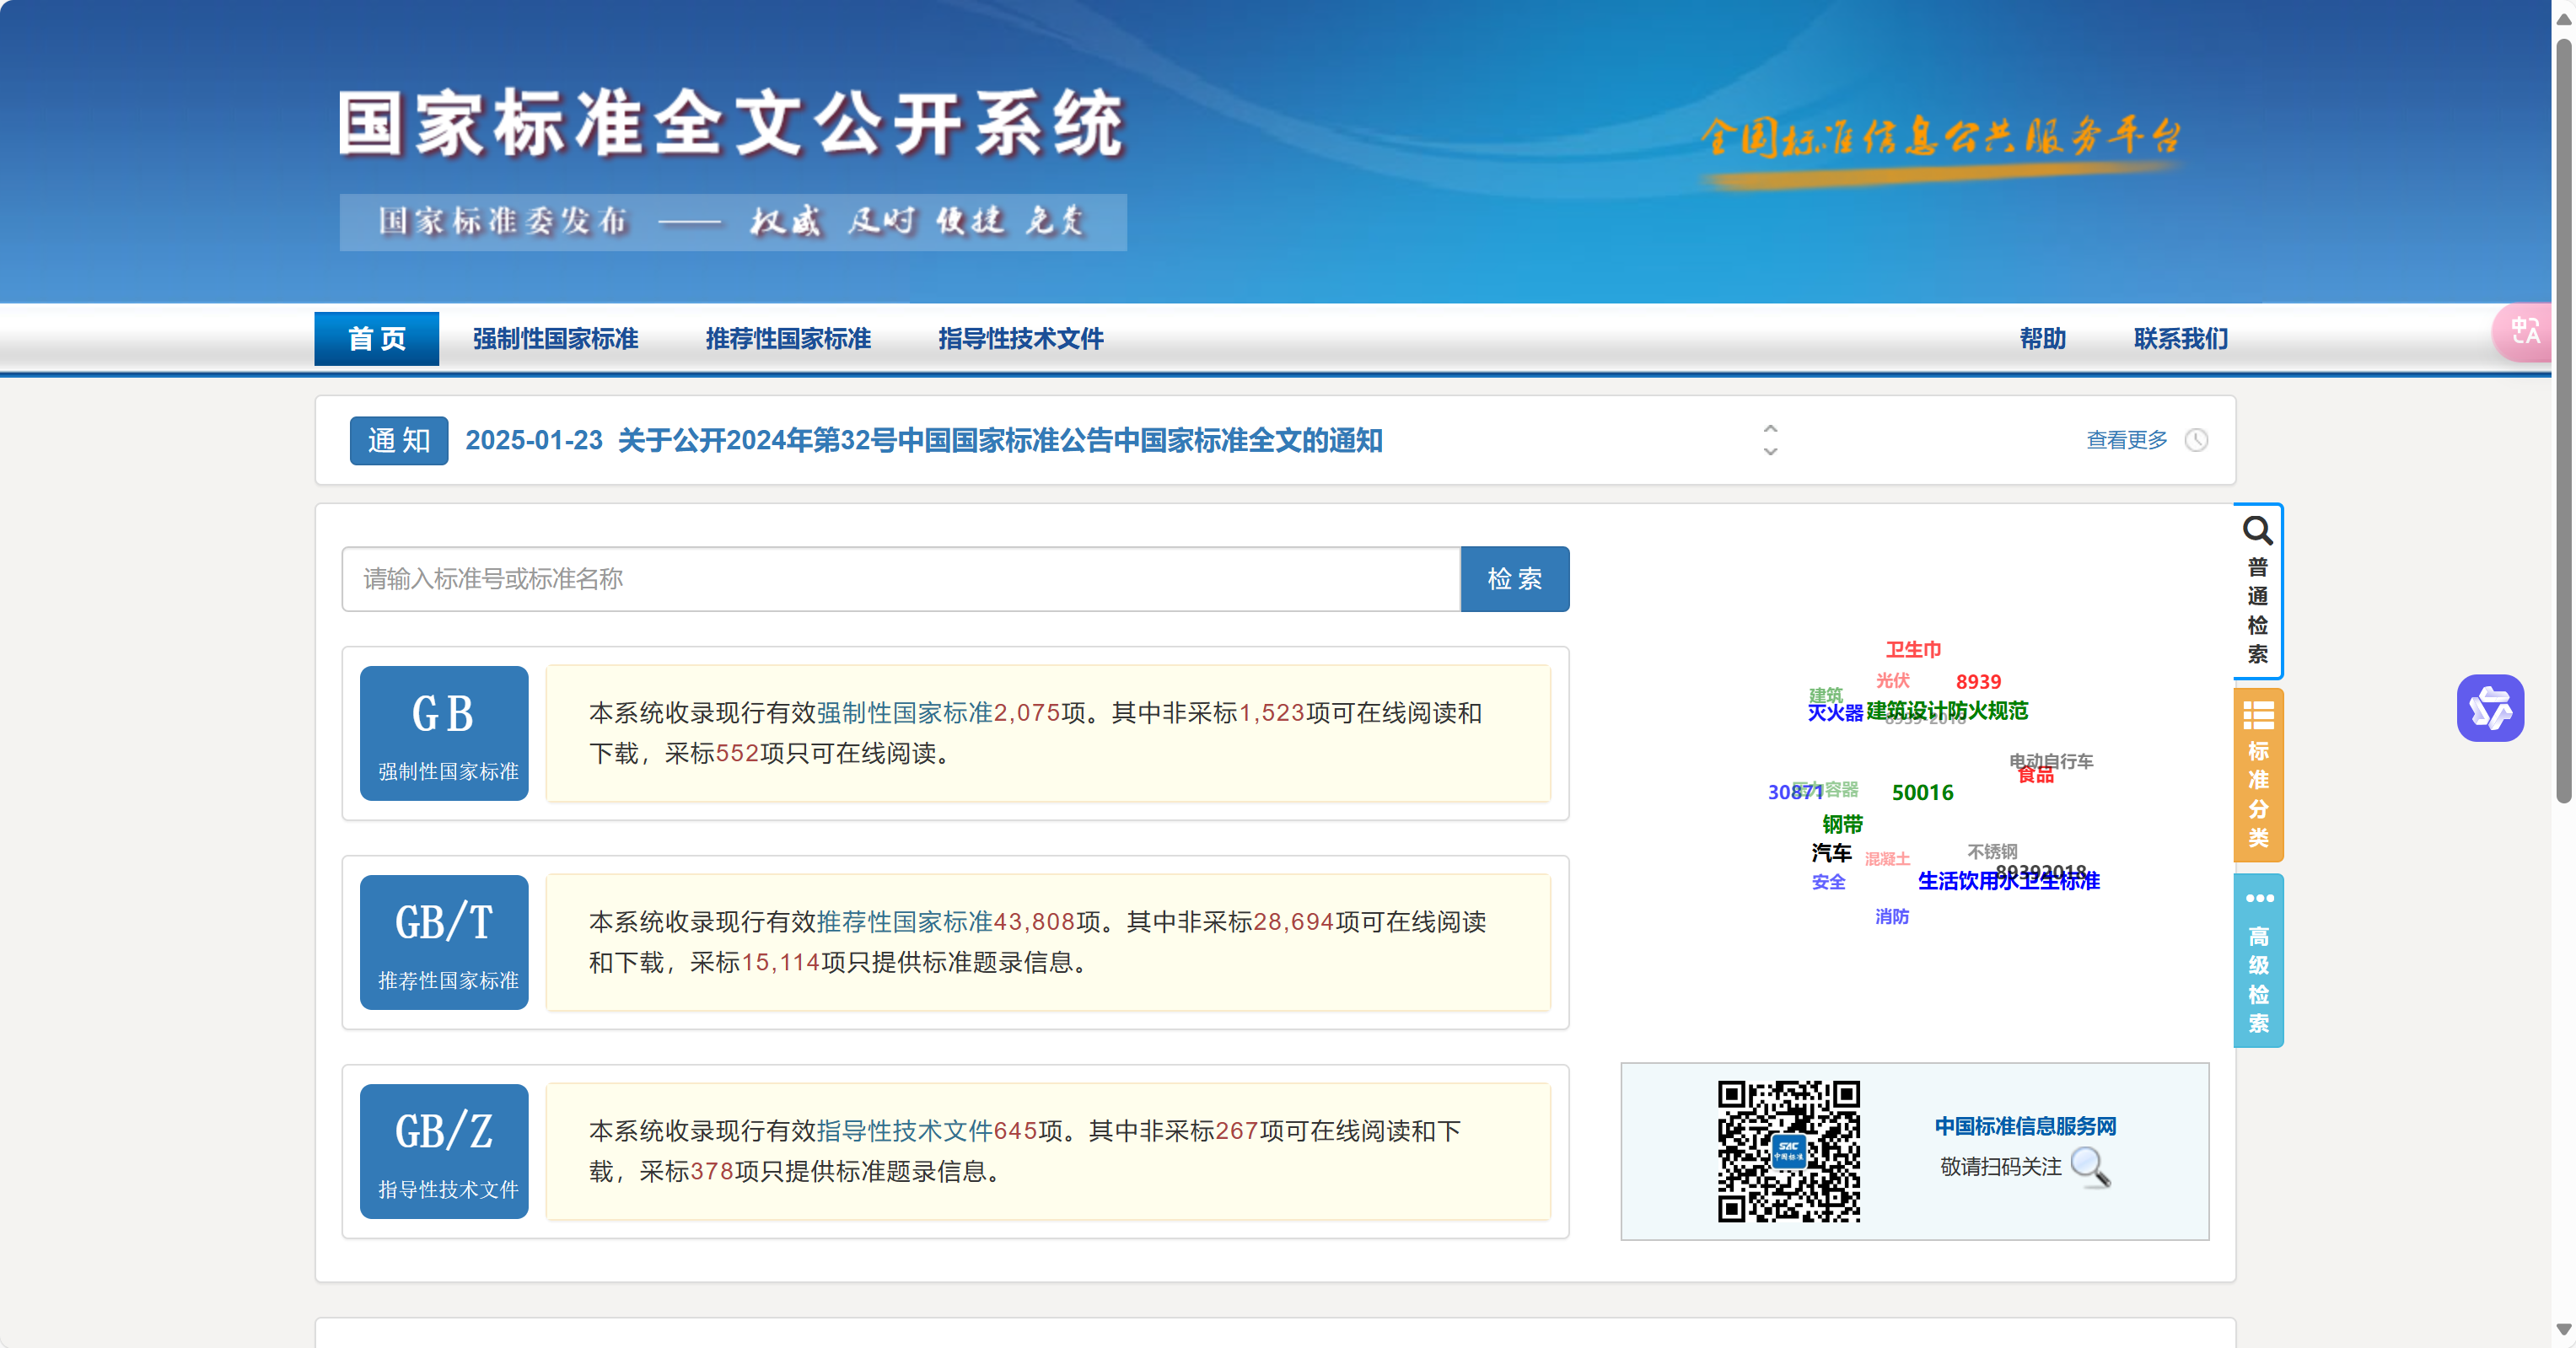The width and height of the screenshot is (2576, 1348).
Task: Click the page vertical scrollbar thumb
Action: click(x=2563, y=420)
